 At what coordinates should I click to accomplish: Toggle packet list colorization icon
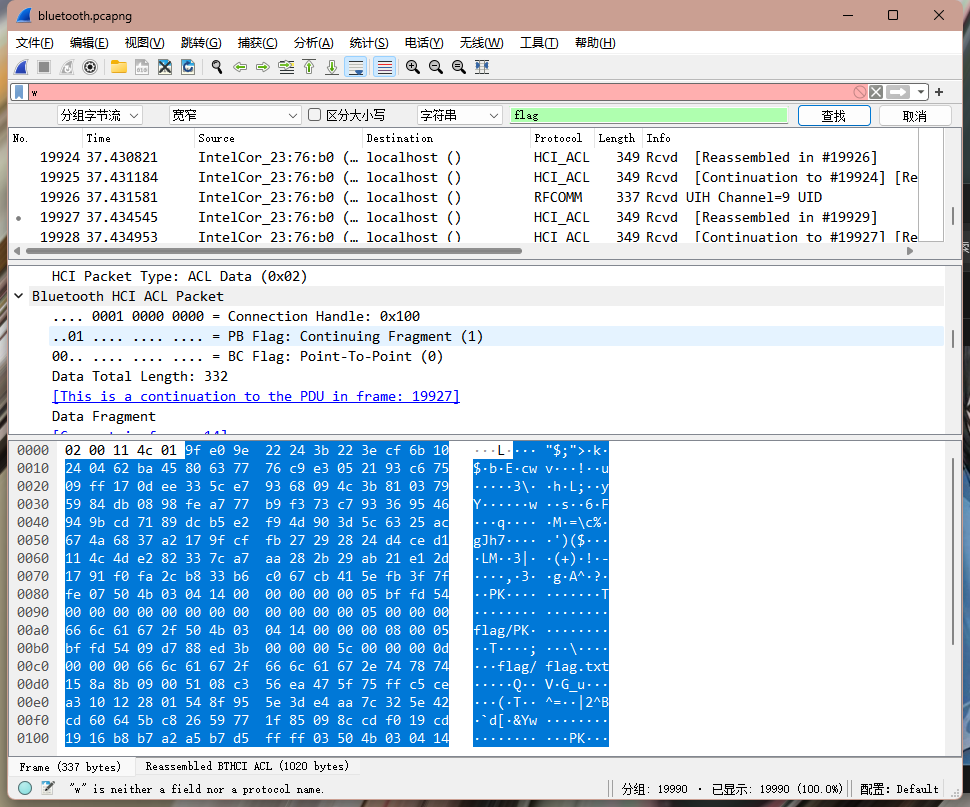point(384,67)
